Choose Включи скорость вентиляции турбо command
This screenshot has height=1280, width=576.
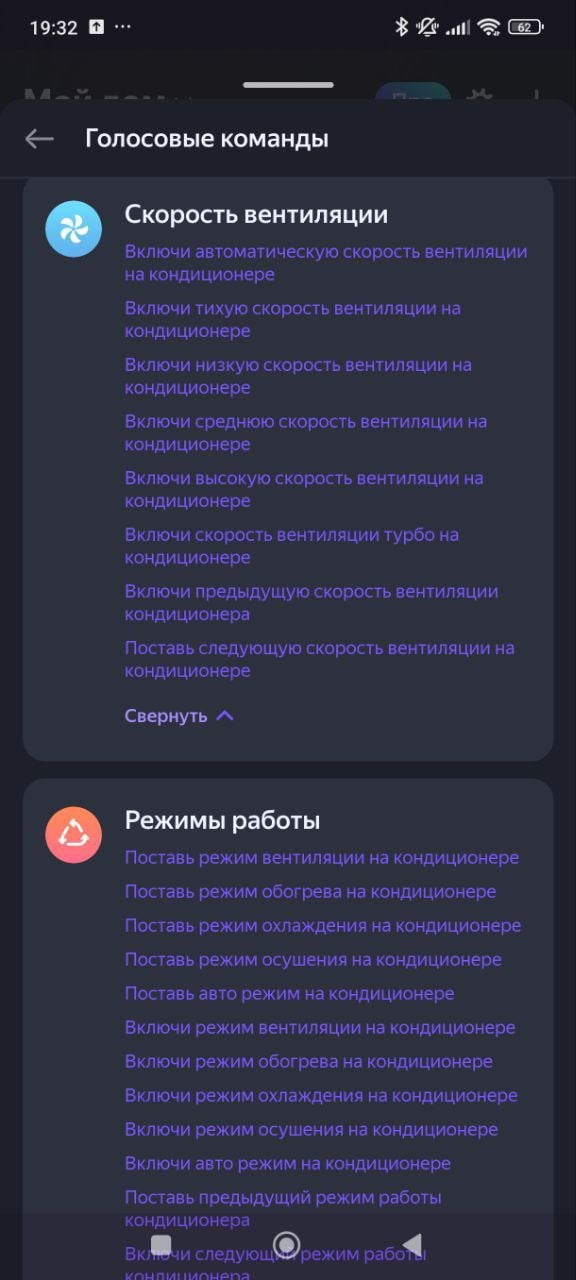coord(292,546)
